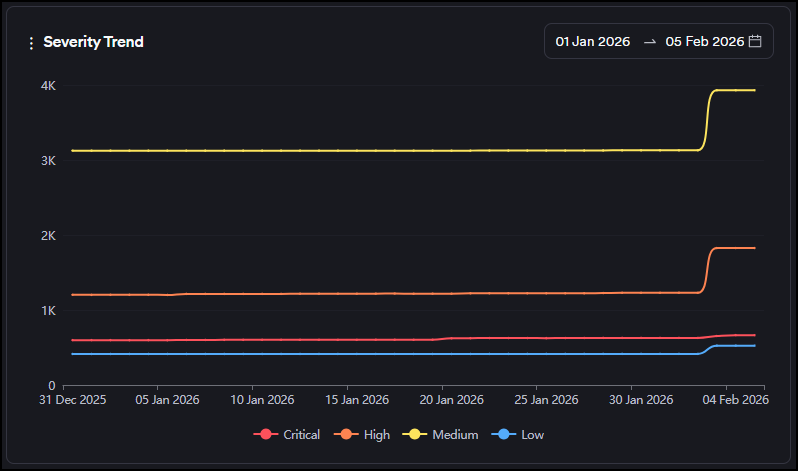Edit the end date 05 Feb 2026
The height and width of the screenshot is (471, 798).
(x=704, y=42)
